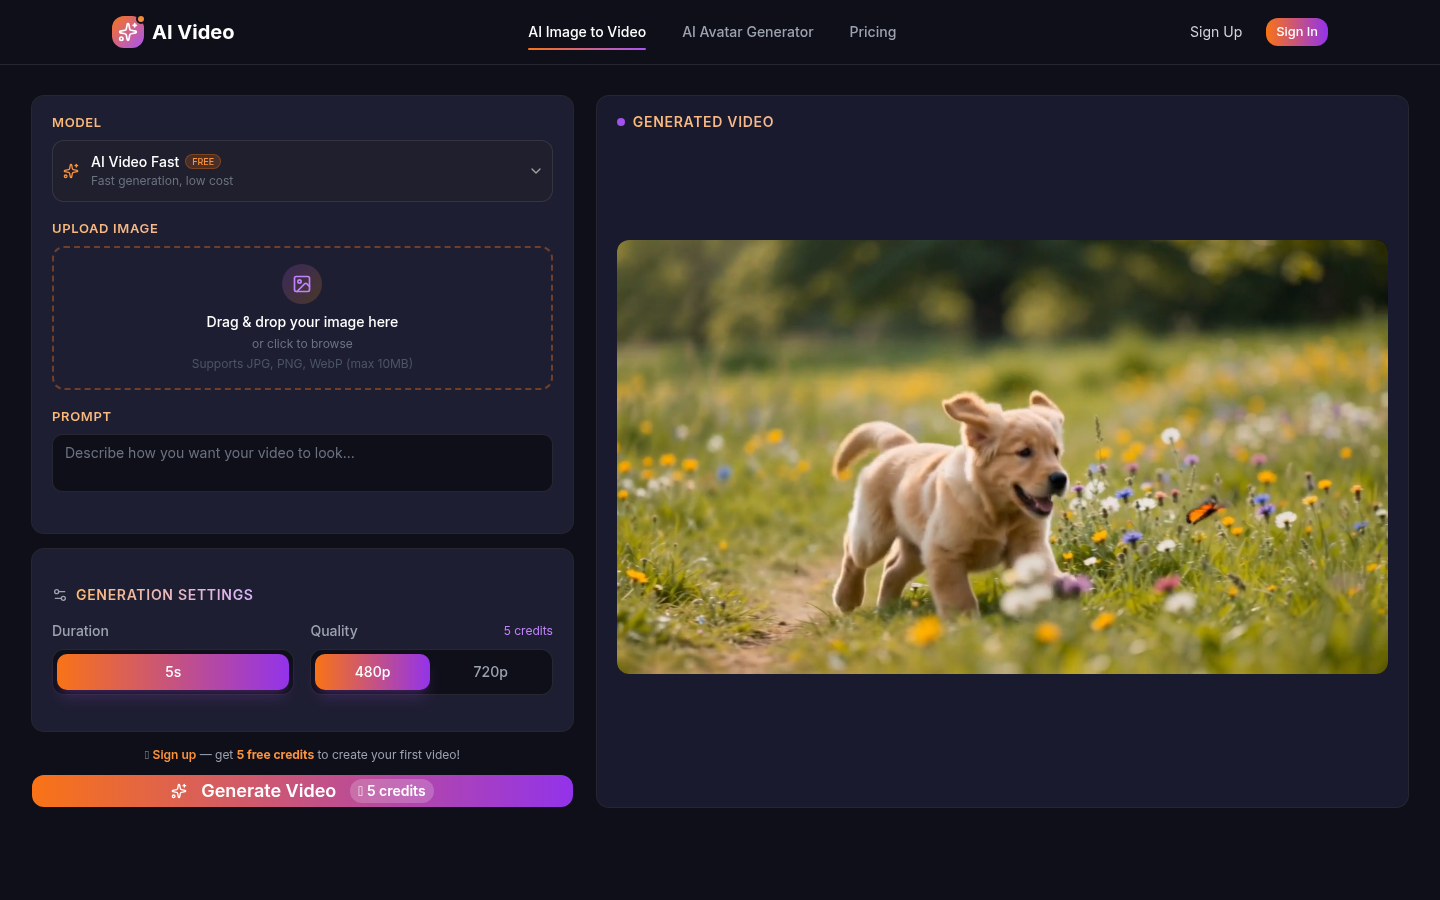
Task: Click the purple dot beside Generated Video
Action: pos(621,122)
